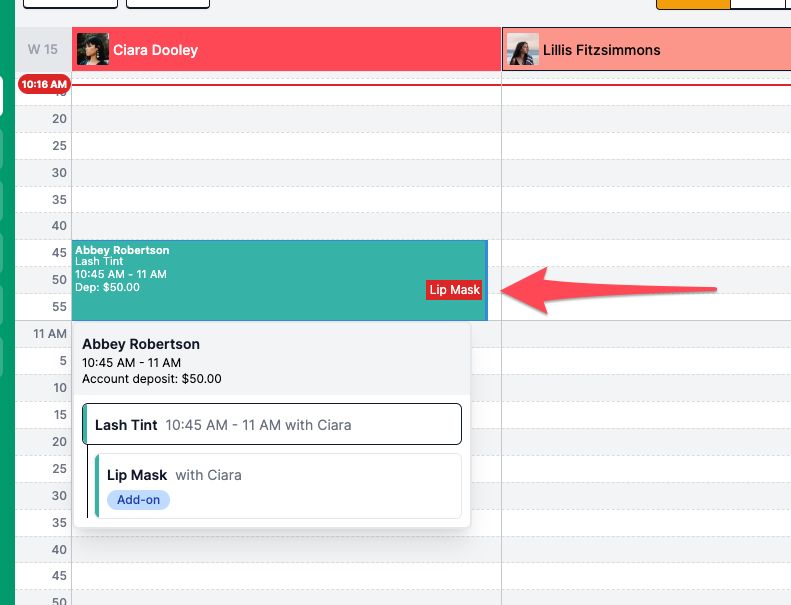The image size is (791, 605).
Task: Click the blue Add-on badge
Action: [x=138, y=500]
